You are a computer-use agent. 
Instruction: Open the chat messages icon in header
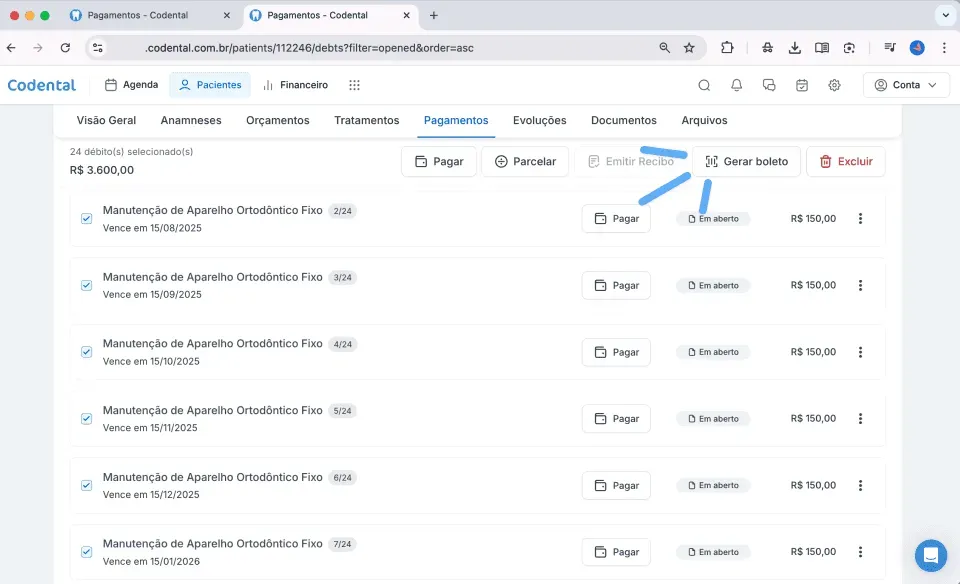click(769, 85)
